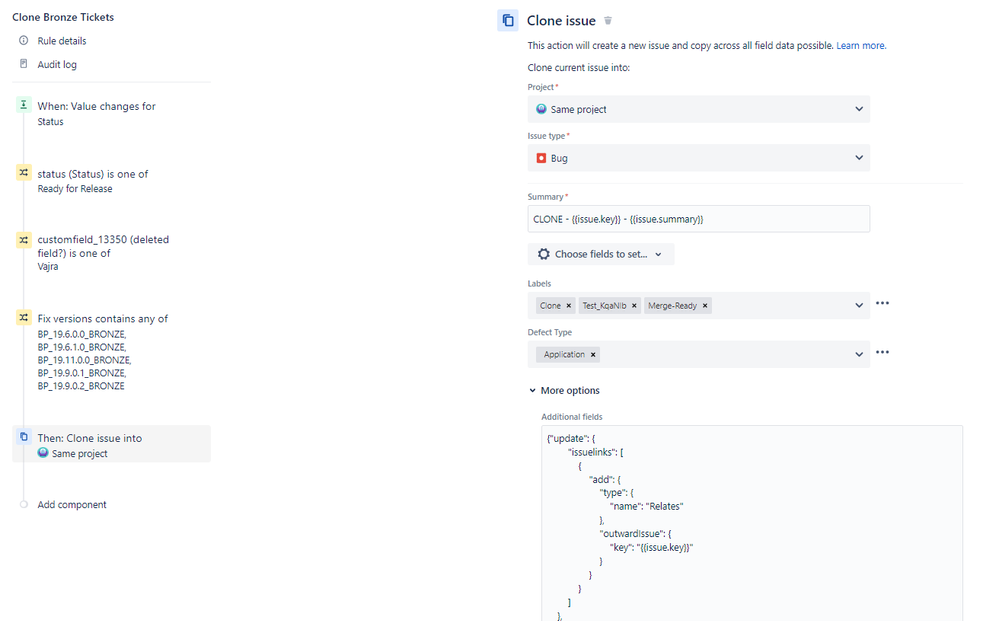This screenshot has width=999, height=621.
Task: Click the clone icon on 'Then: Clone issue into'
Action: (x=22, y=436)
